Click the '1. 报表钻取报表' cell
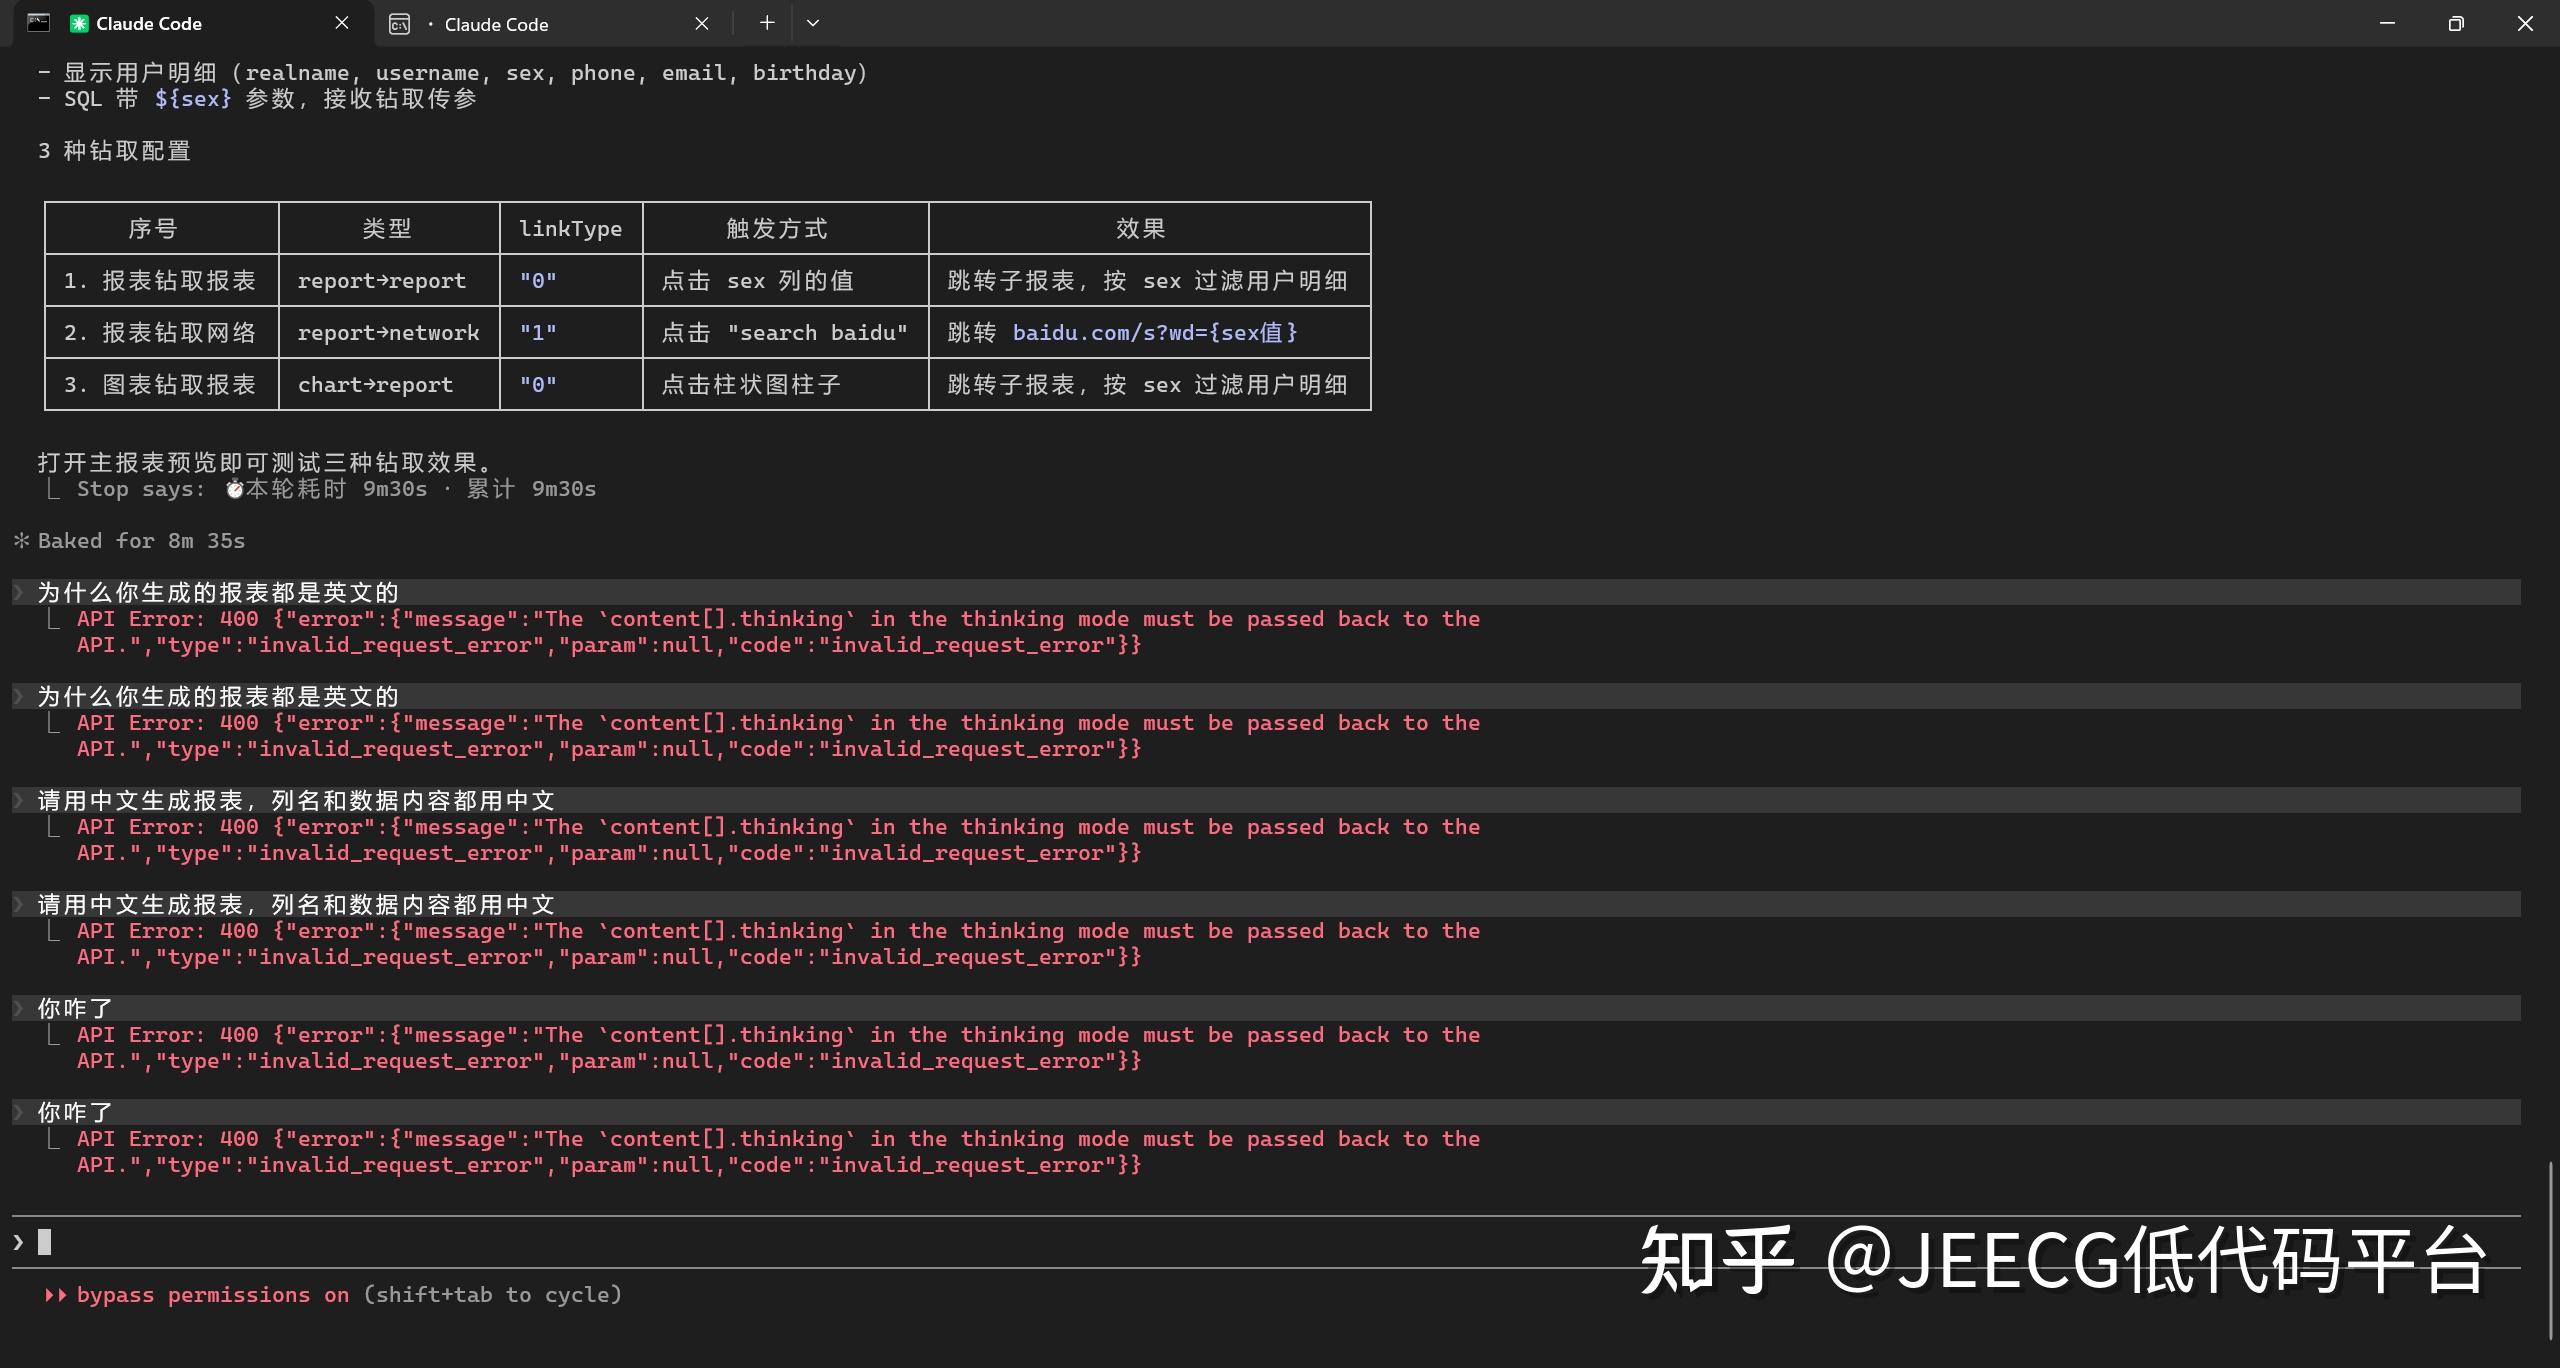The width and height of the screenshot is (2560, 1368). [160, 281]
